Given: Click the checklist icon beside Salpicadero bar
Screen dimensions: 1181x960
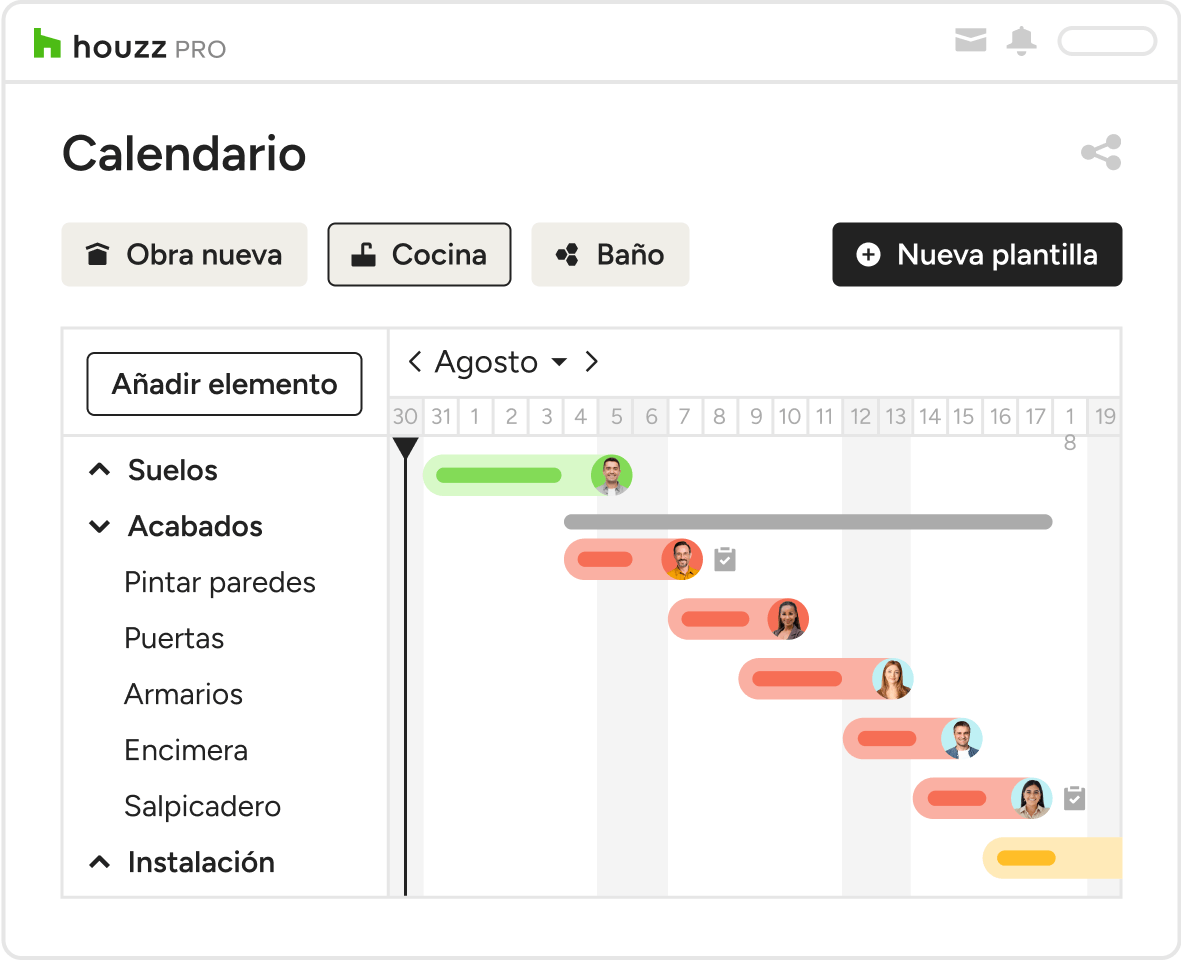Looking at the screenshot, I should [x=1074, y=797].
